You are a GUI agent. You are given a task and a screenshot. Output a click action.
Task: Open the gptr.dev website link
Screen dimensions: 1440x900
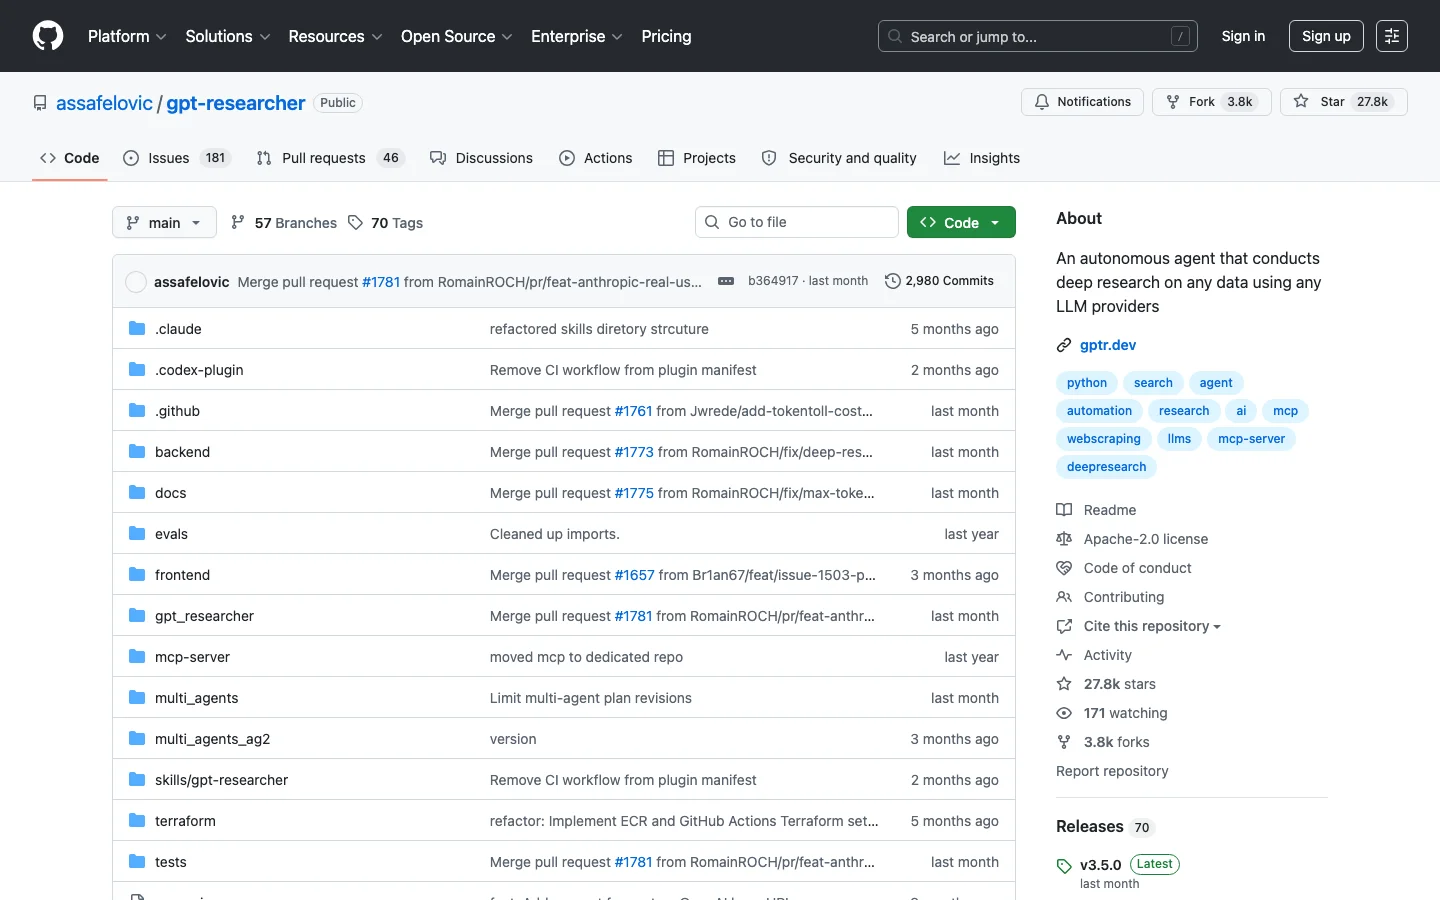click(x=1108, y=345)
